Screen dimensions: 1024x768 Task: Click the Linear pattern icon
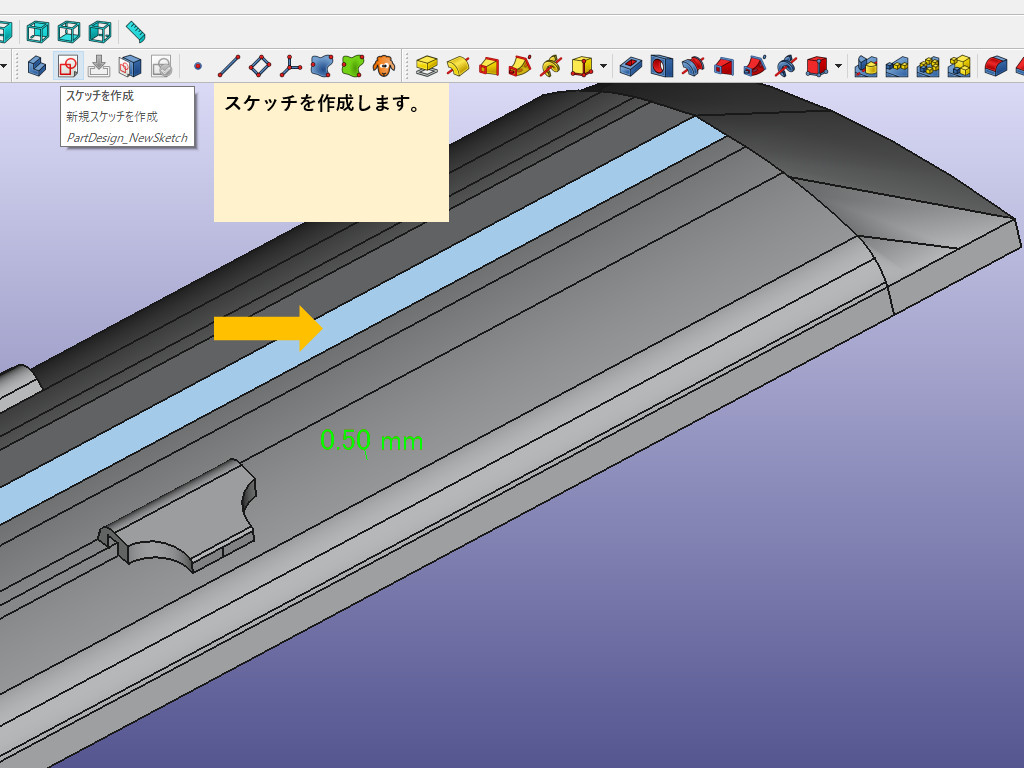pos(897,67)
